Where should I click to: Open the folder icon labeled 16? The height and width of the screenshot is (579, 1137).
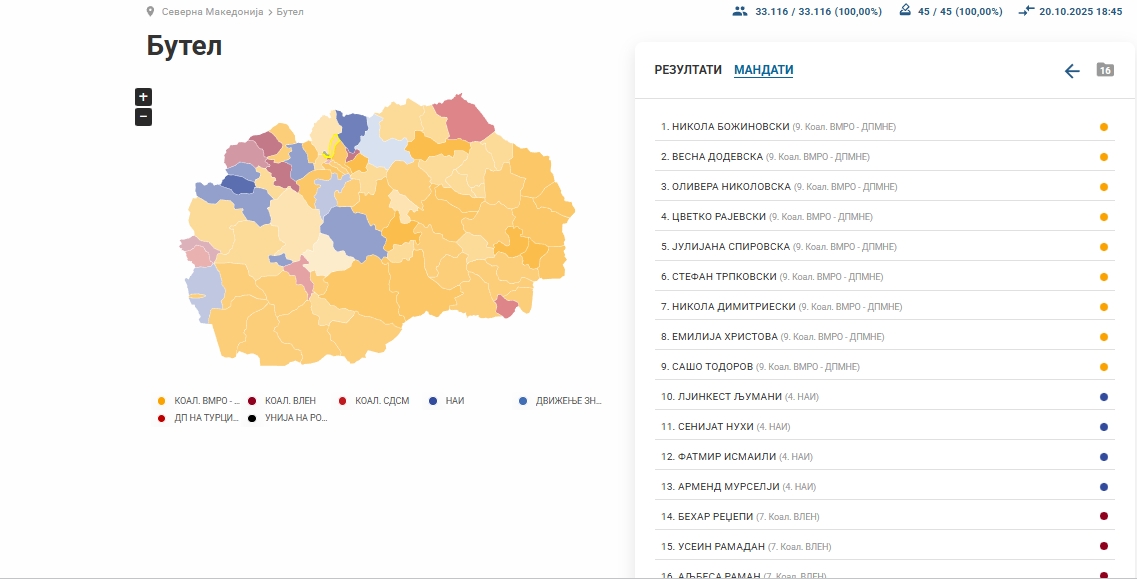pyautogui.click(x=1105, y=70)
